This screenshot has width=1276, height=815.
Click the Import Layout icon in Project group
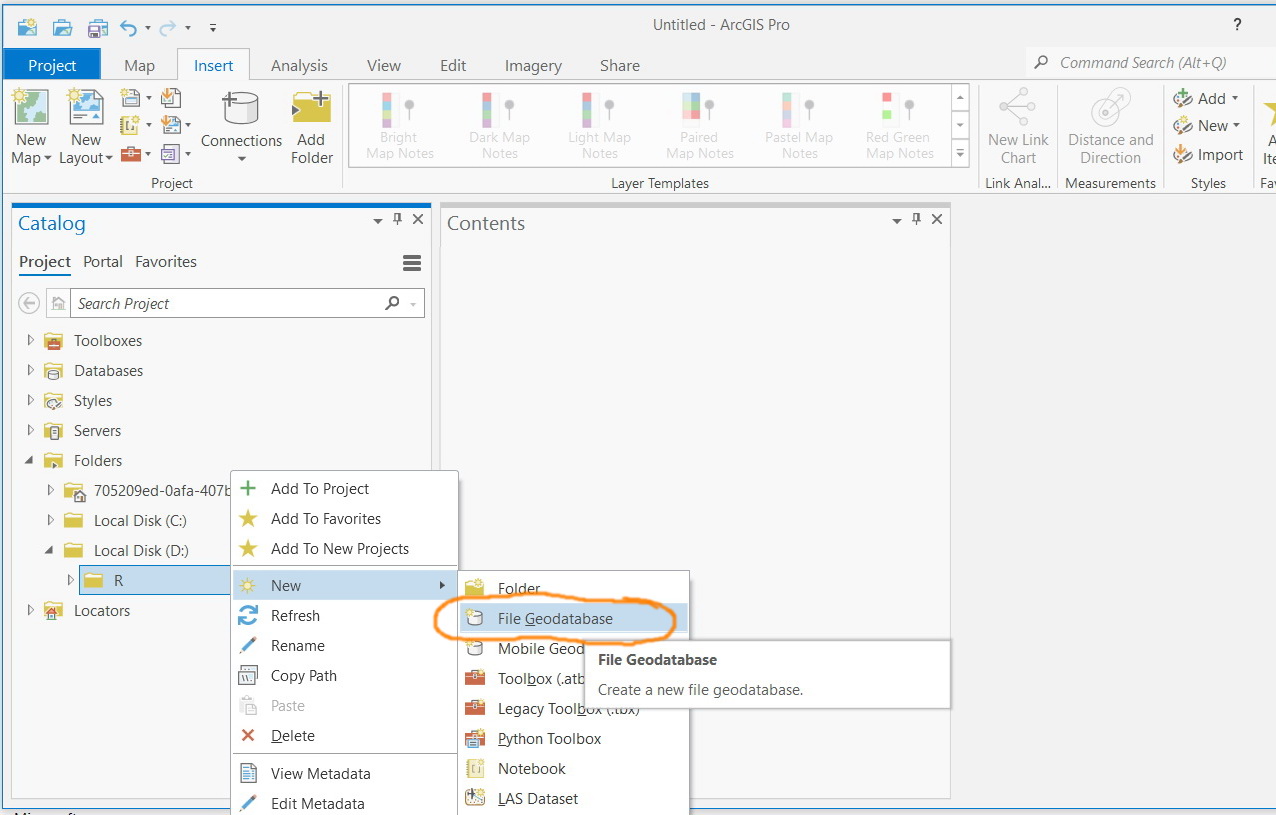coord(170,125)
